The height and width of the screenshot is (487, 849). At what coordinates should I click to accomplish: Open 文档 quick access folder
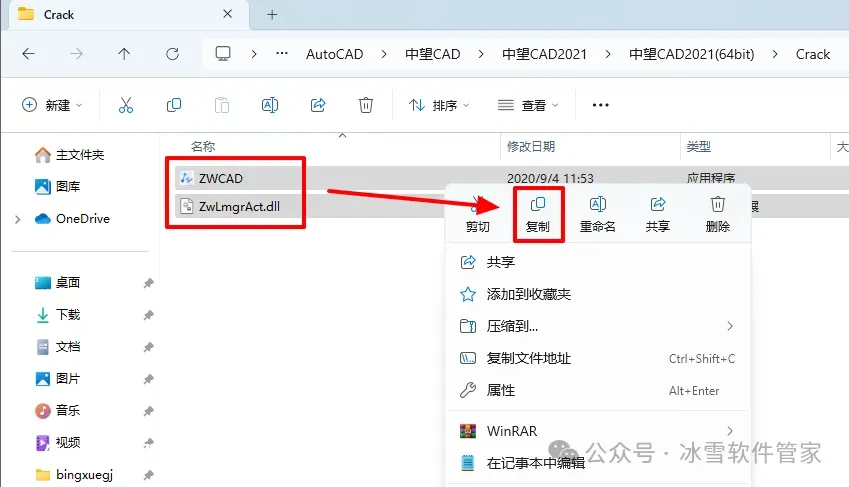click(x=57, y=347)
